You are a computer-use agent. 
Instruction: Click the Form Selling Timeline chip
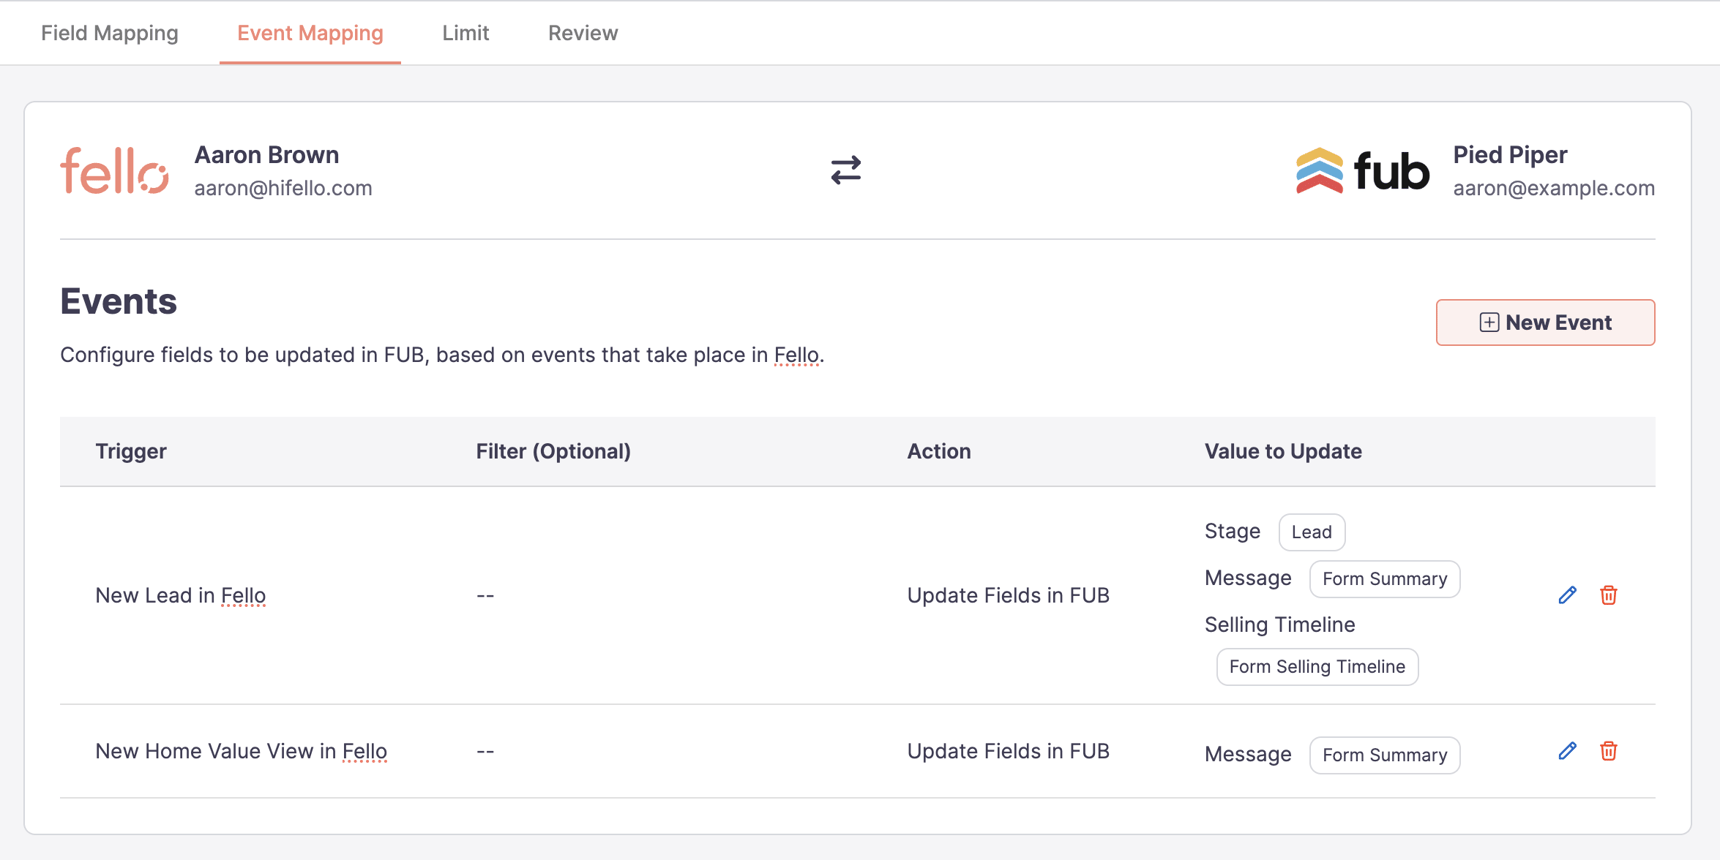[x=1317, y=667]
